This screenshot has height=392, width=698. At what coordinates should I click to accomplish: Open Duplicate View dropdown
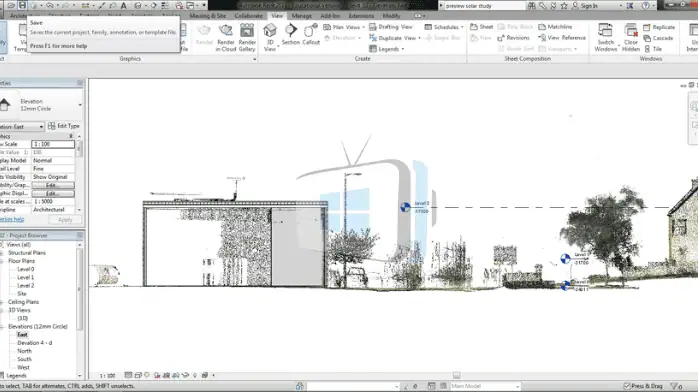pos(395,38)
